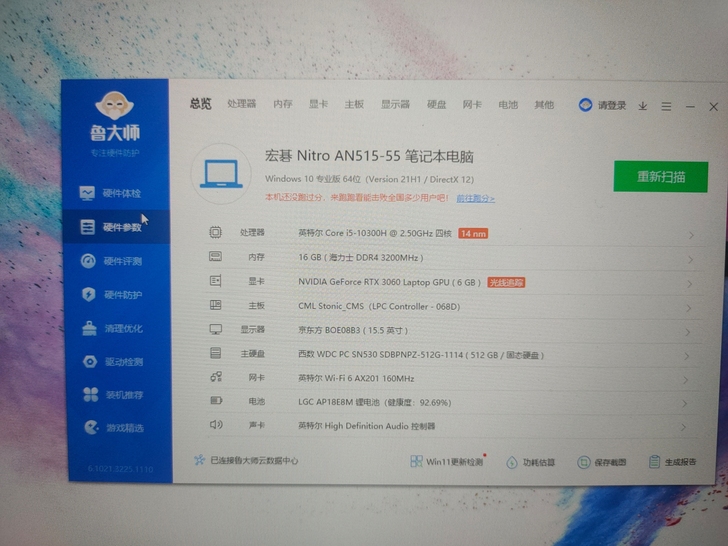Expand the 网卡 row chevron
The image size is (728, 546).
pyautogui.click(x=686, y=380)
